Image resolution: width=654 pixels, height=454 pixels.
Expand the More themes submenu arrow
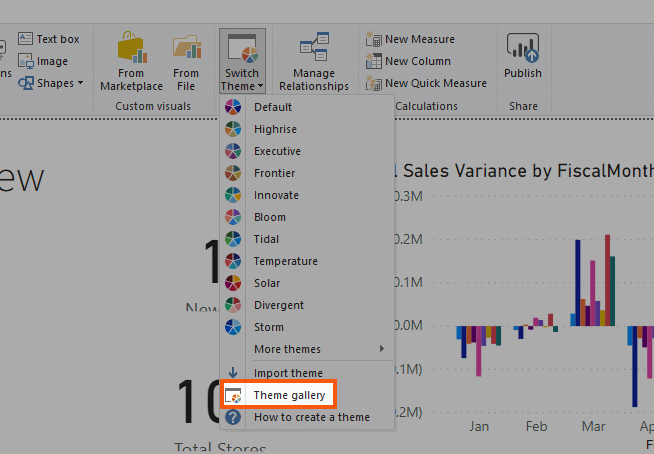click(x=382, y=348)
